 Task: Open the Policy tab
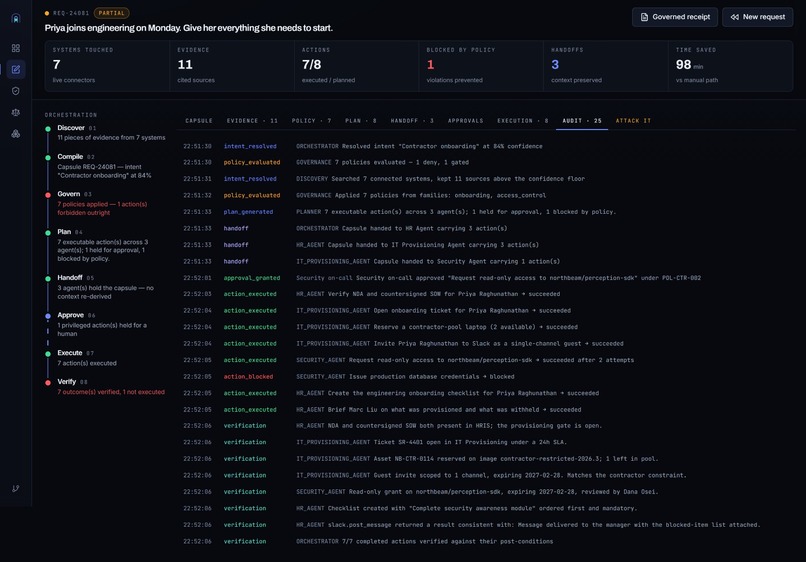[312, 121]
